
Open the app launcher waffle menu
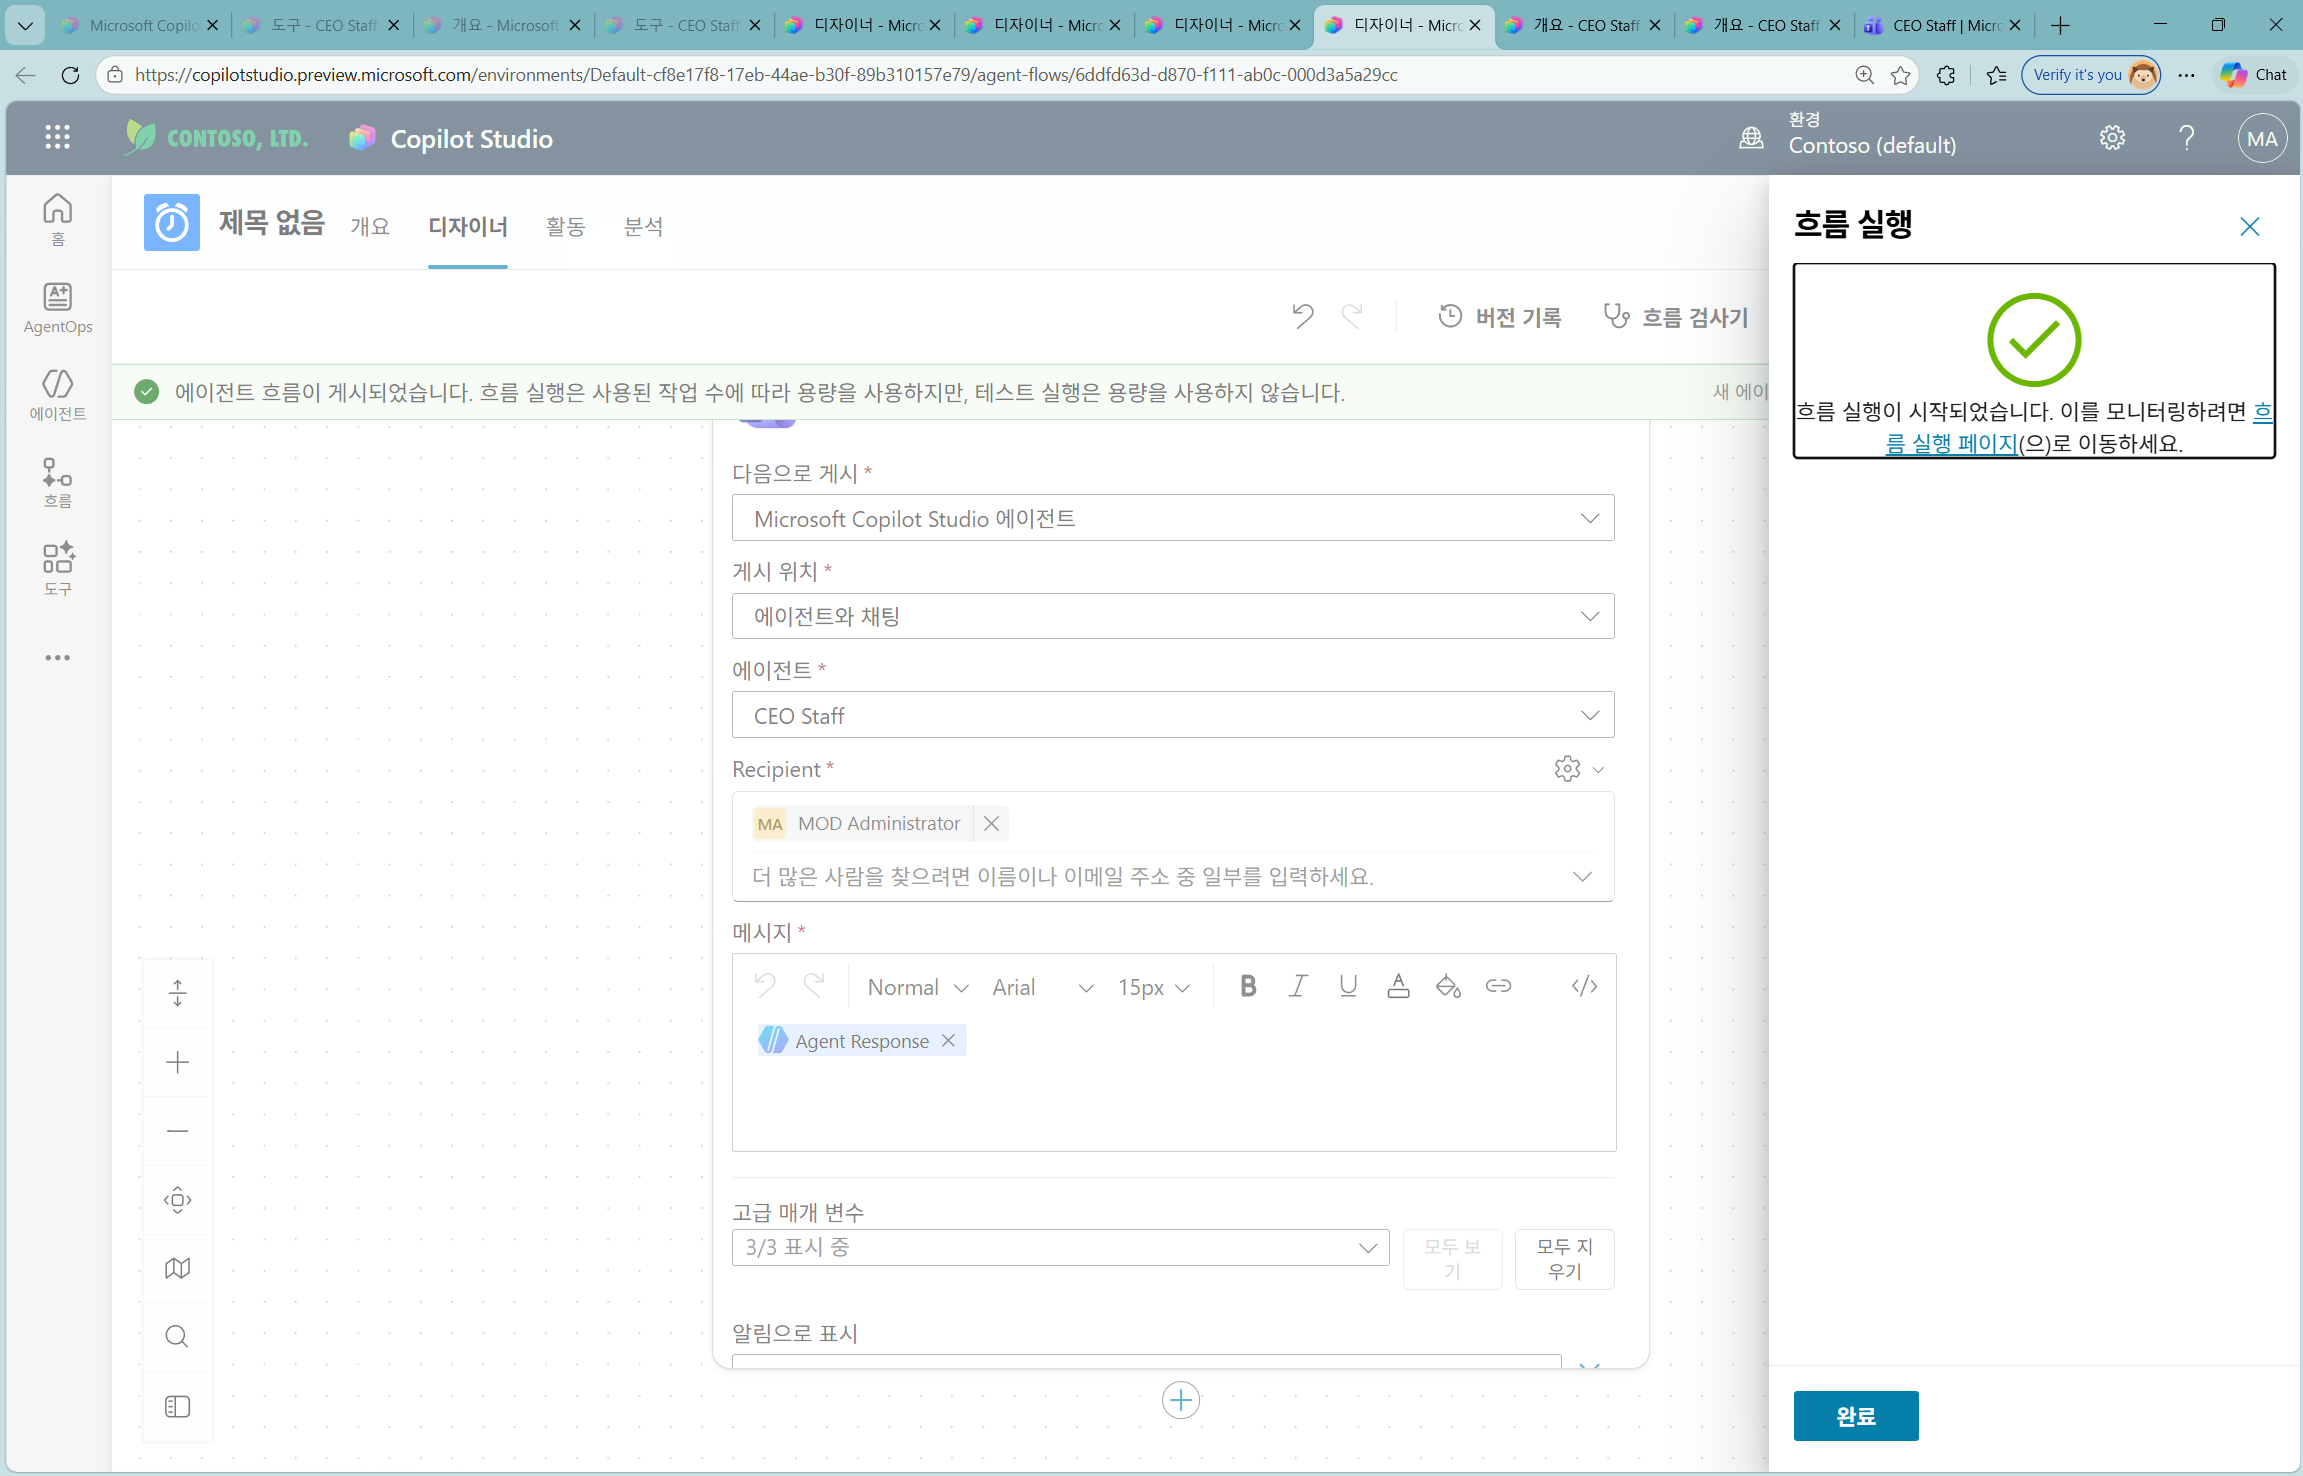[57, 138]
